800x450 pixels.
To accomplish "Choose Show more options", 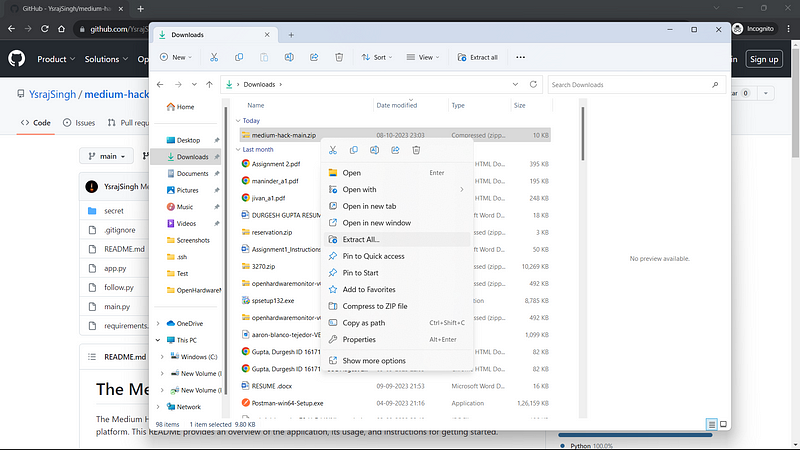I will [x=396, y=361].
